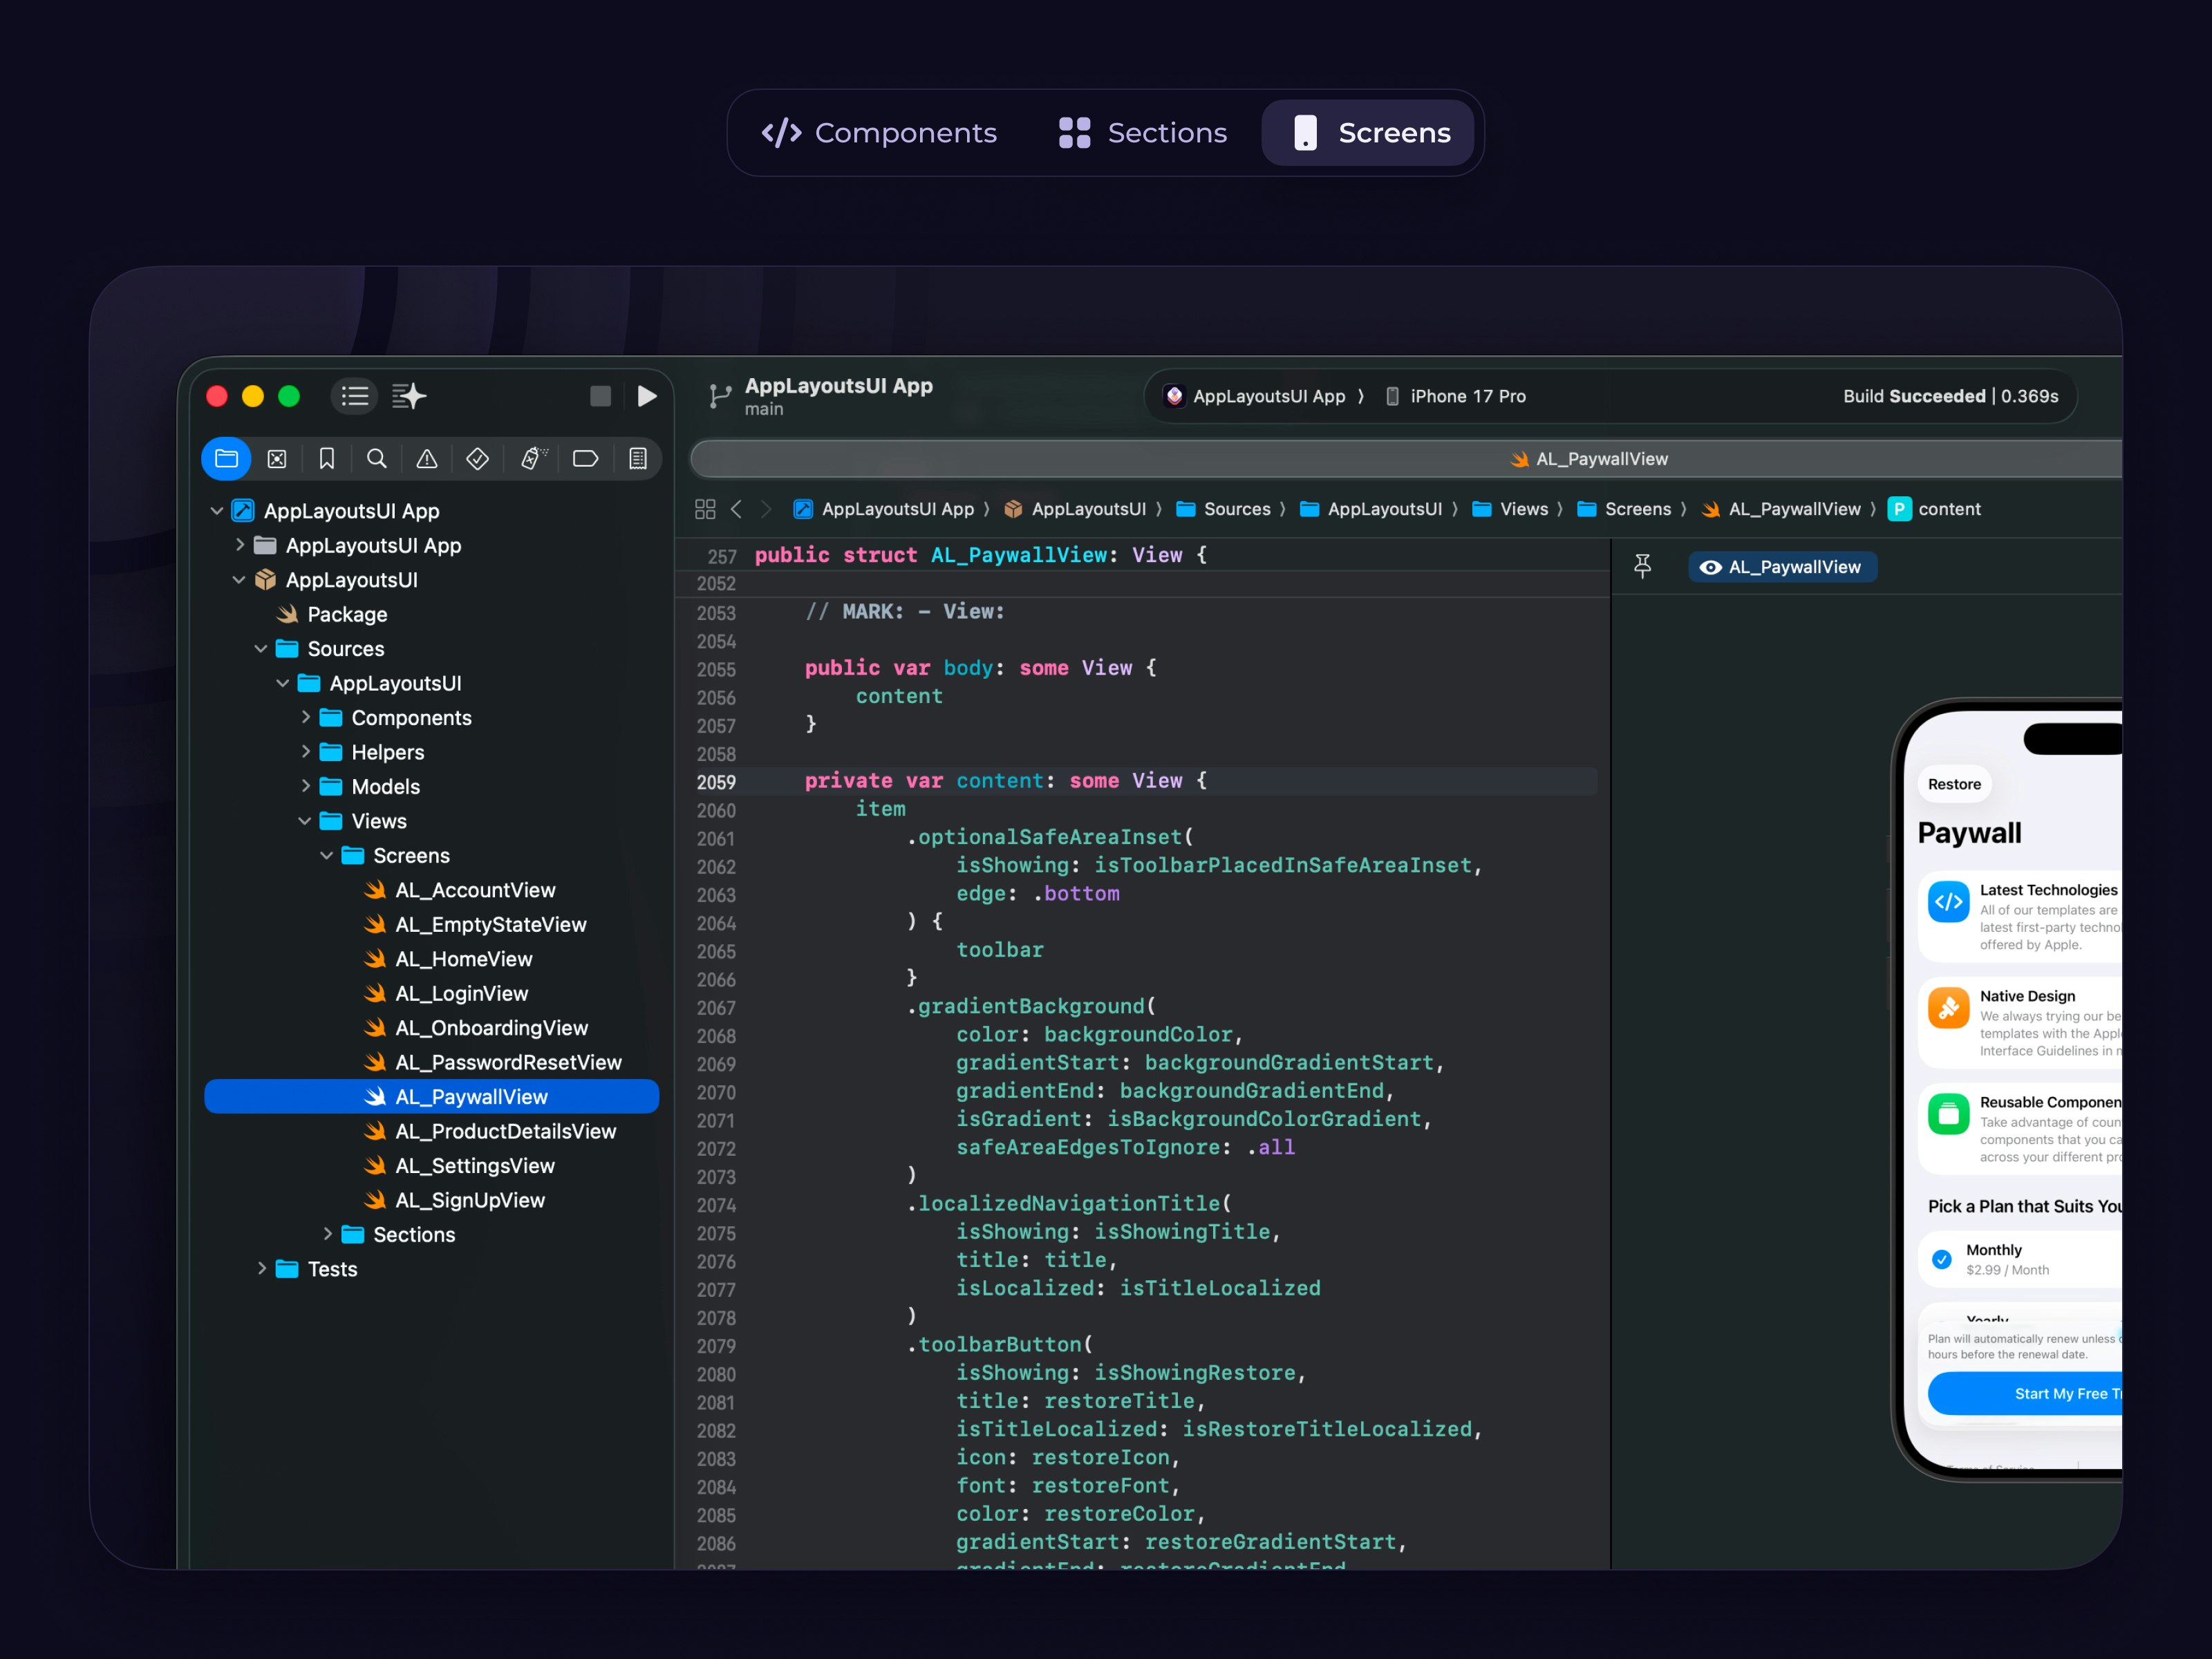2212x1659 pixels.
Task: Open the Bookmark navigator icon
Action: click(327, 459)
